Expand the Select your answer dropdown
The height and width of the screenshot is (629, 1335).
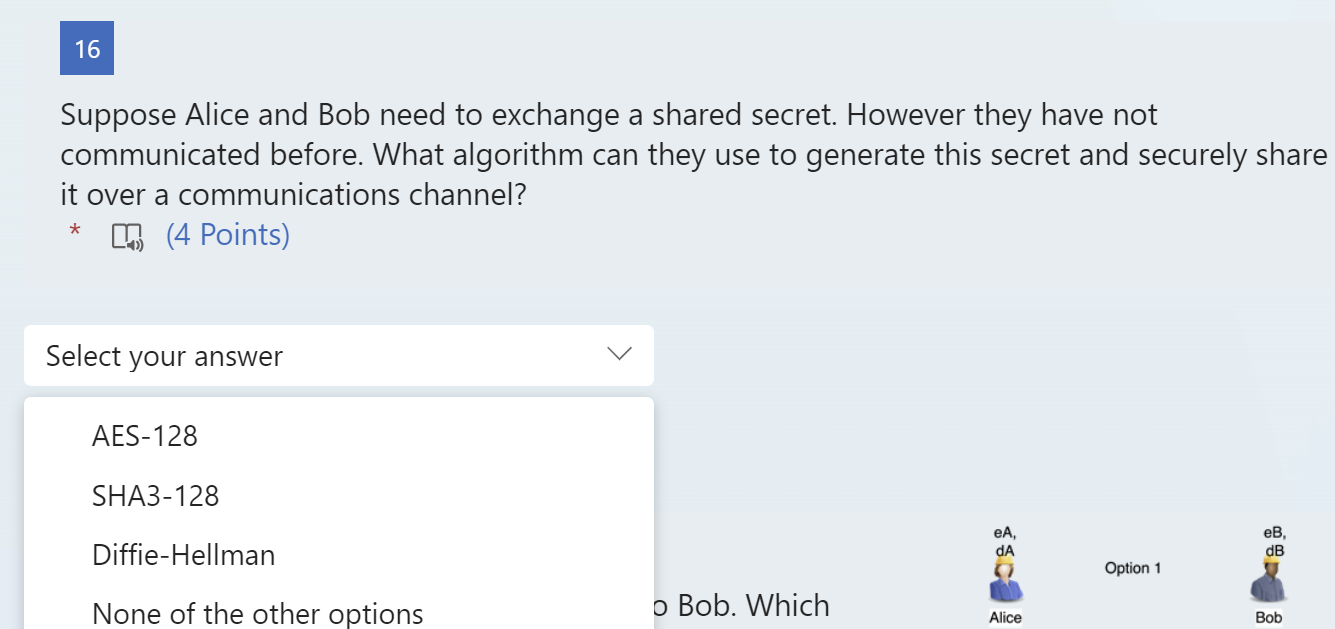pos(339,355)
